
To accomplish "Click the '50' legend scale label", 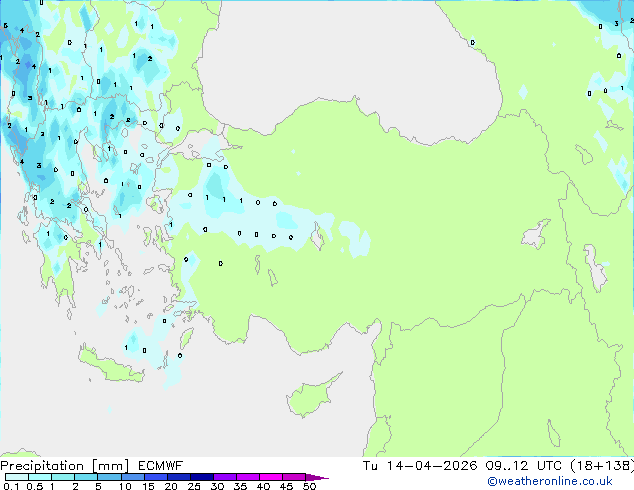I will tap(310, 486).
